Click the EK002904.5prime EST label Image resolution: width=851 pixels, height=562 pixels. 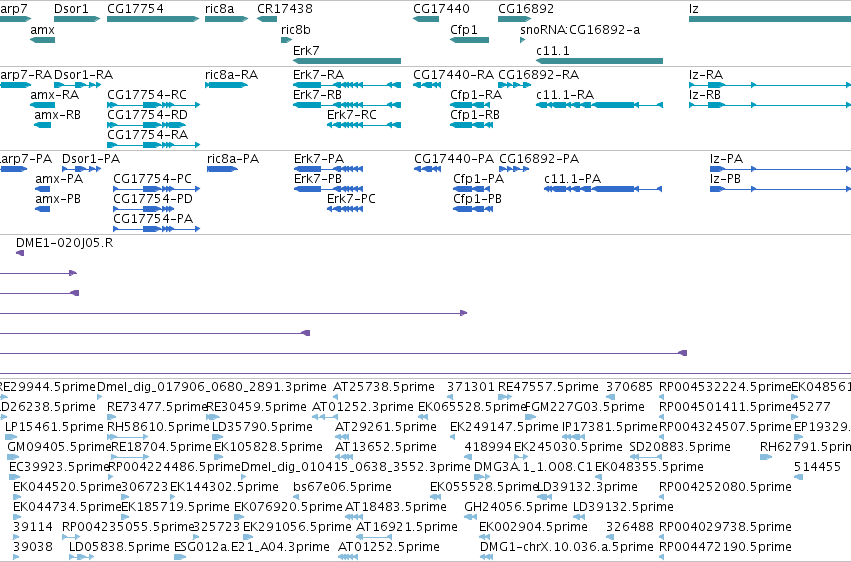(x=533, y=527)
